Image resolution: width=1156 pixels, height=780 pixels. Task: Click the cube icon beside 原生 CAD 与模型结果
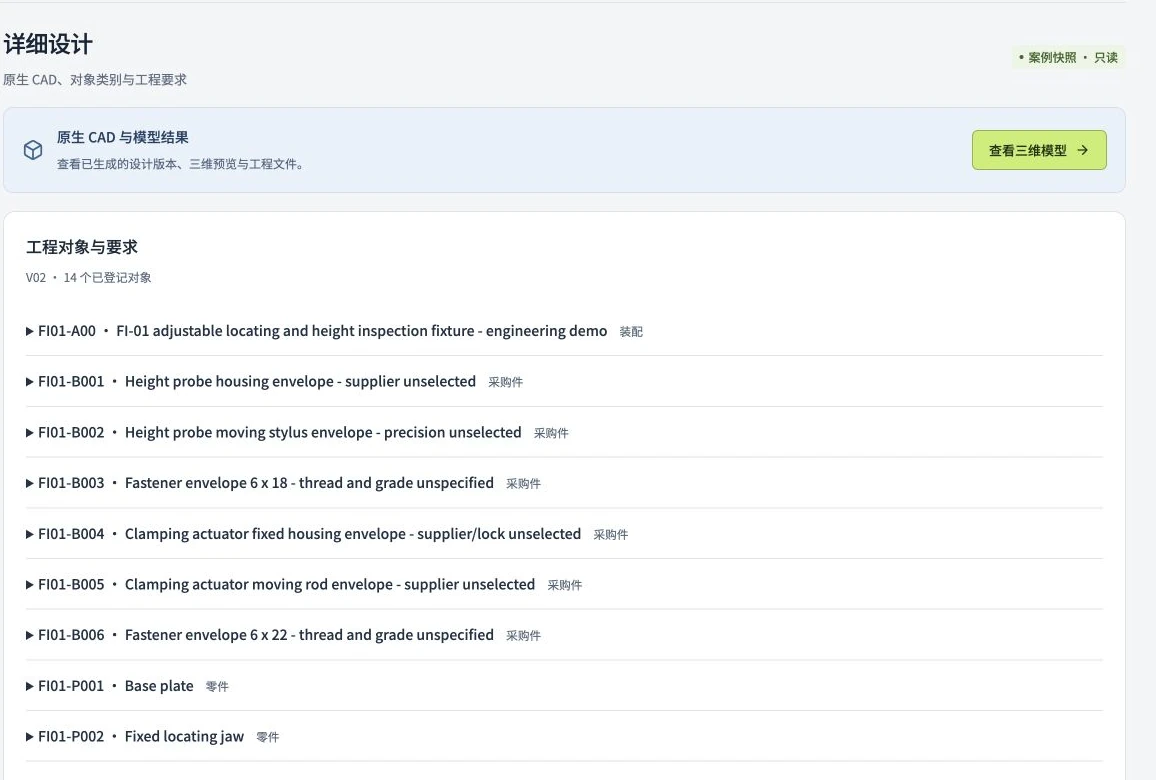coord(33,150)
